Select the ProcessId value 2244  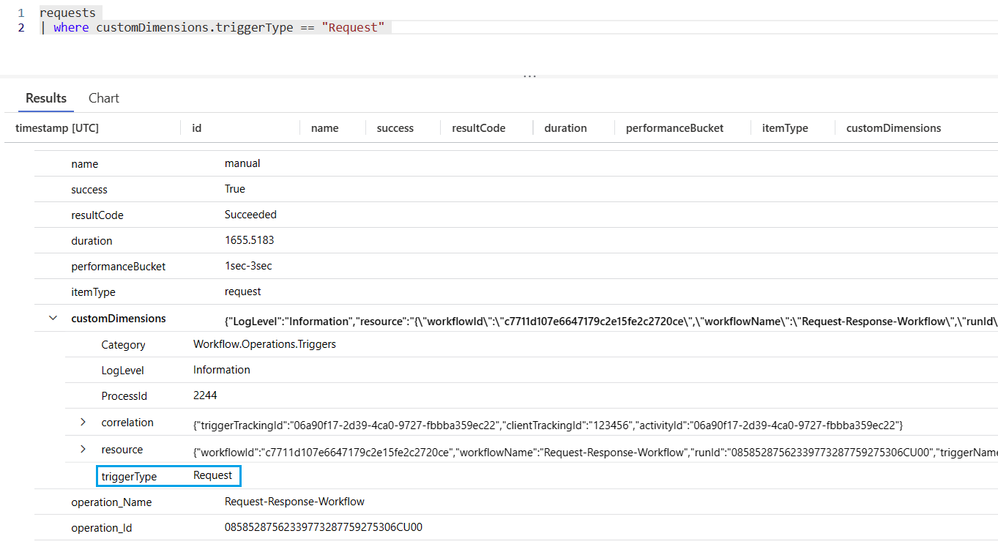click(x=205, y=395)
